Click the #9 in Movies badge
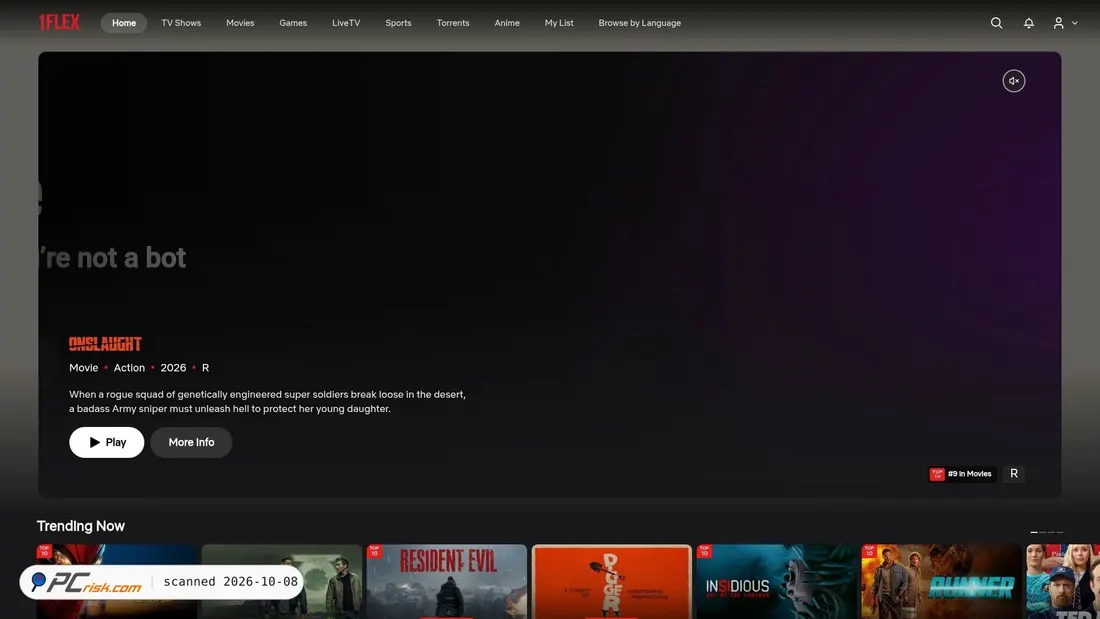Viewport: 1100px width, 619px height. pos(961,474)
